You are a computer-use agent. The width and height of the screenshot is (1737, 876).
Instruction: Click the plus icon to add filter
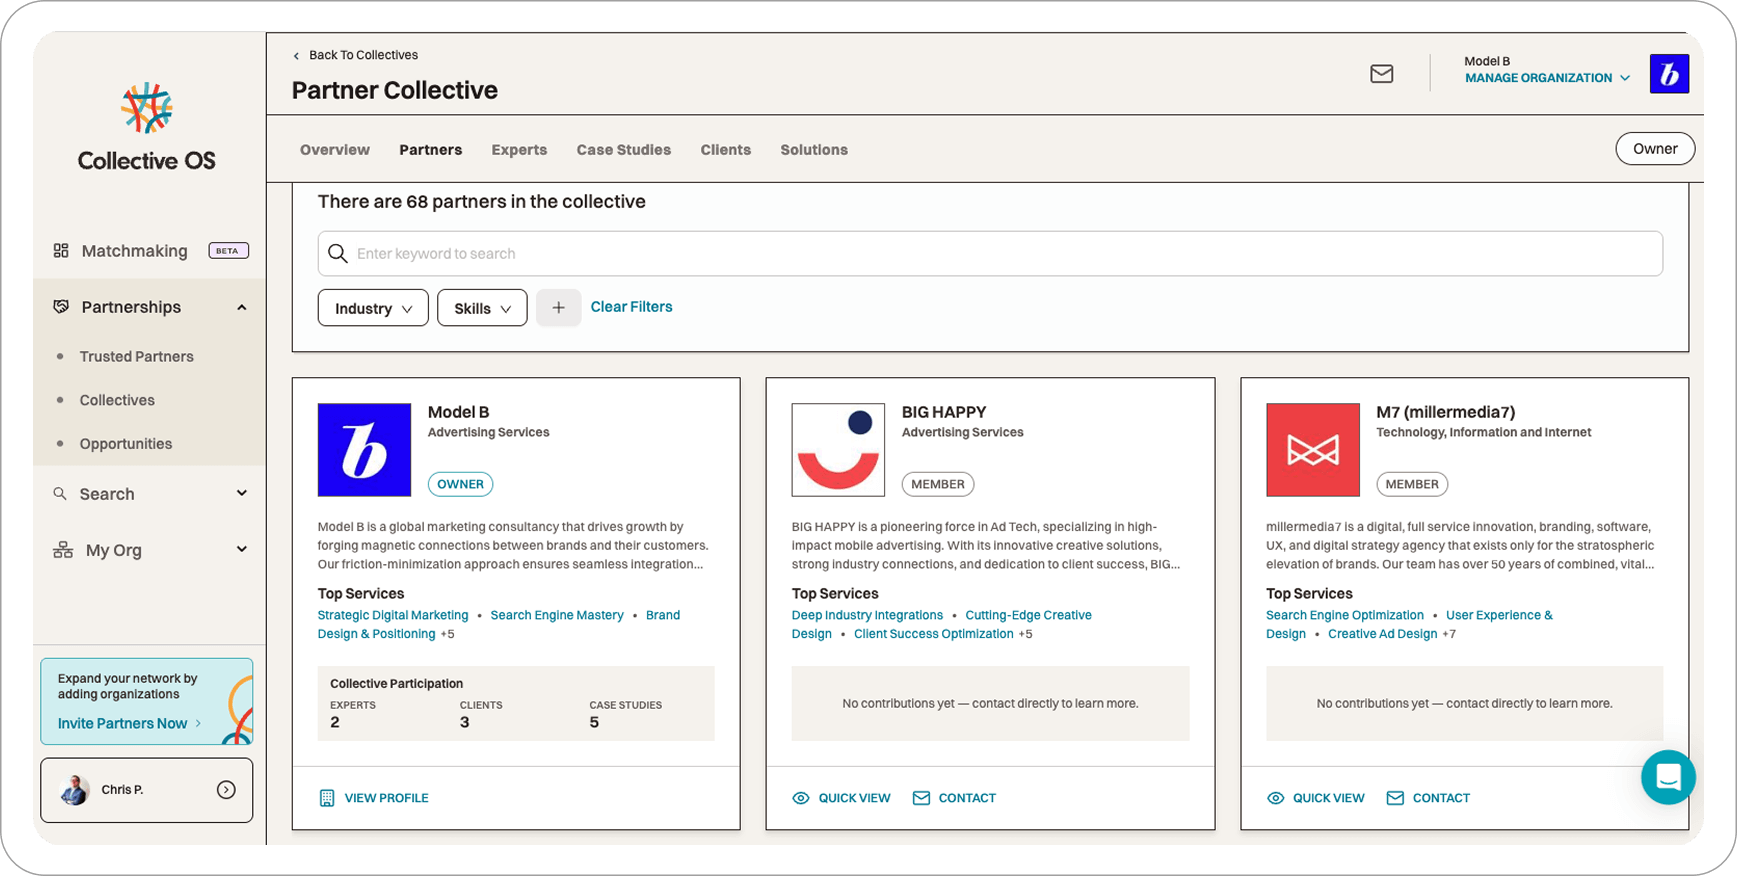coord(558,308)
